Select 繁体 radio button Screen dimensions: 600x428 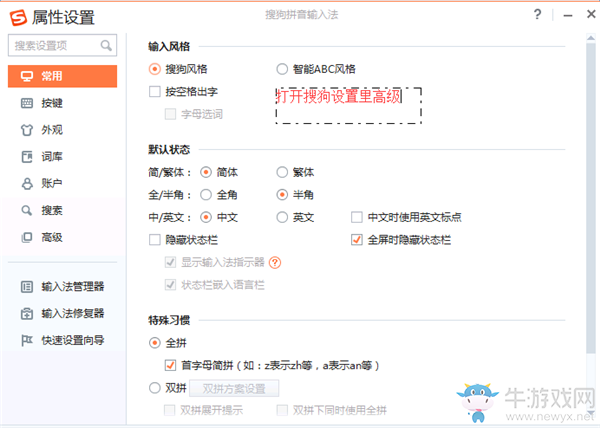pos(282,172)
